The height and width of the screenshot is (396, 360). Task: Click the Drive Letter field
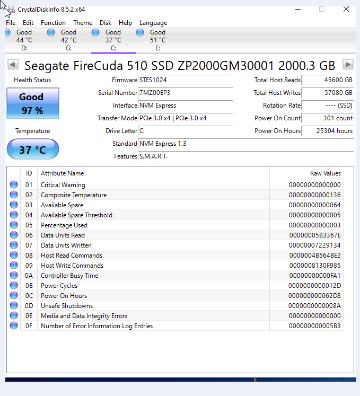186,131
